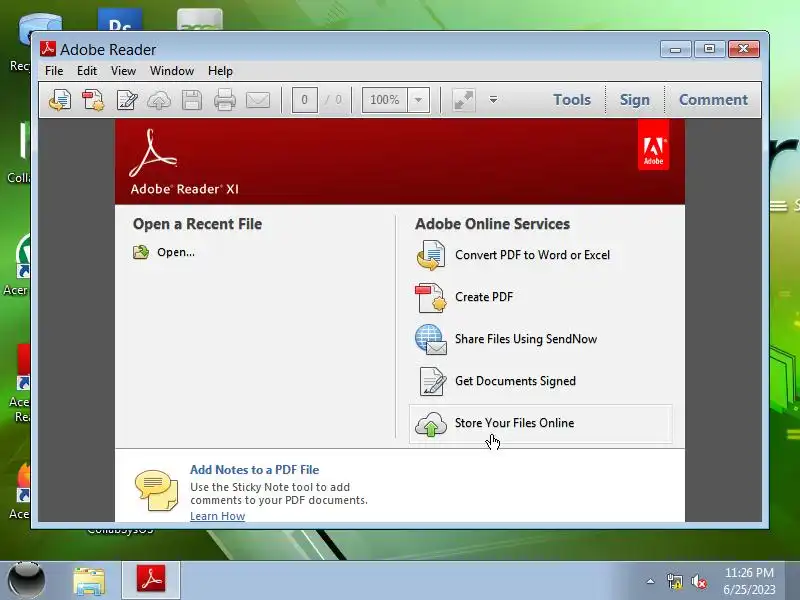800x600 pixels.
Task: Open the Comment pane
Action: pyautogui.click(x=713, y=99)
